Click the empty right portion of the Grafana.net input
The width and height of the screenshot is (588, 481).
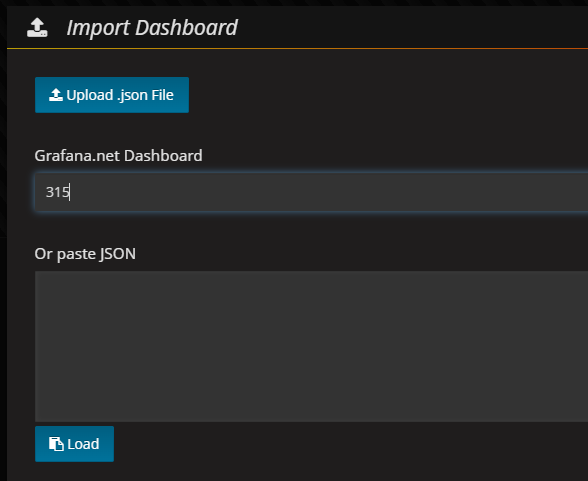click(x=412, y=192)
